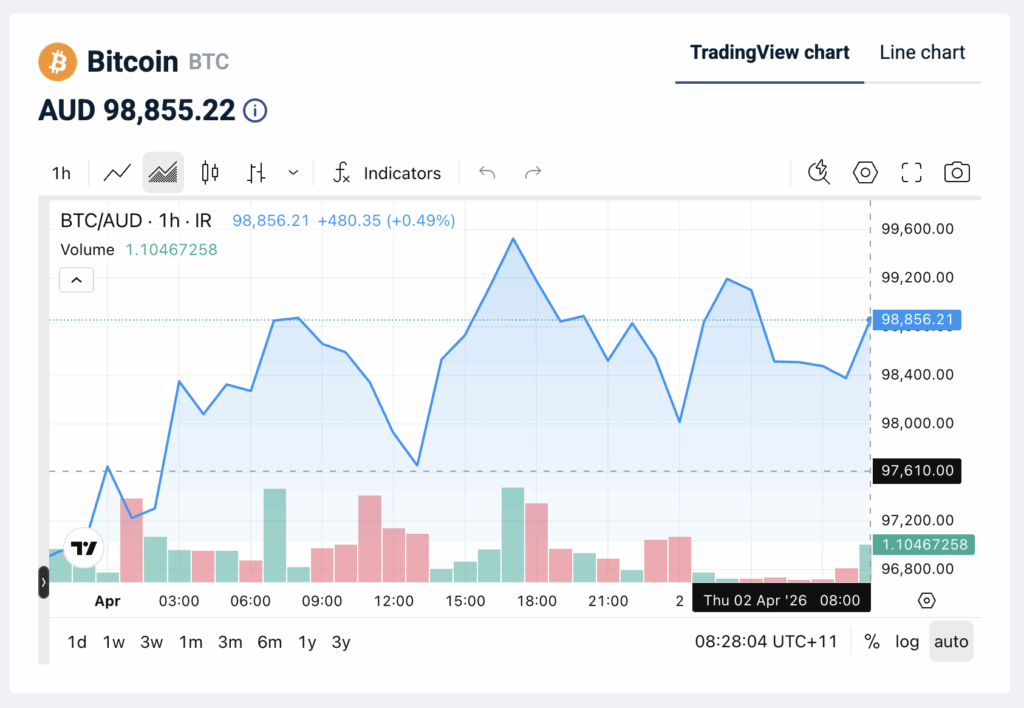Viewport: 1024px width, 708px height.
Task: Select the 1d time range button
Action: pos(76,642)
